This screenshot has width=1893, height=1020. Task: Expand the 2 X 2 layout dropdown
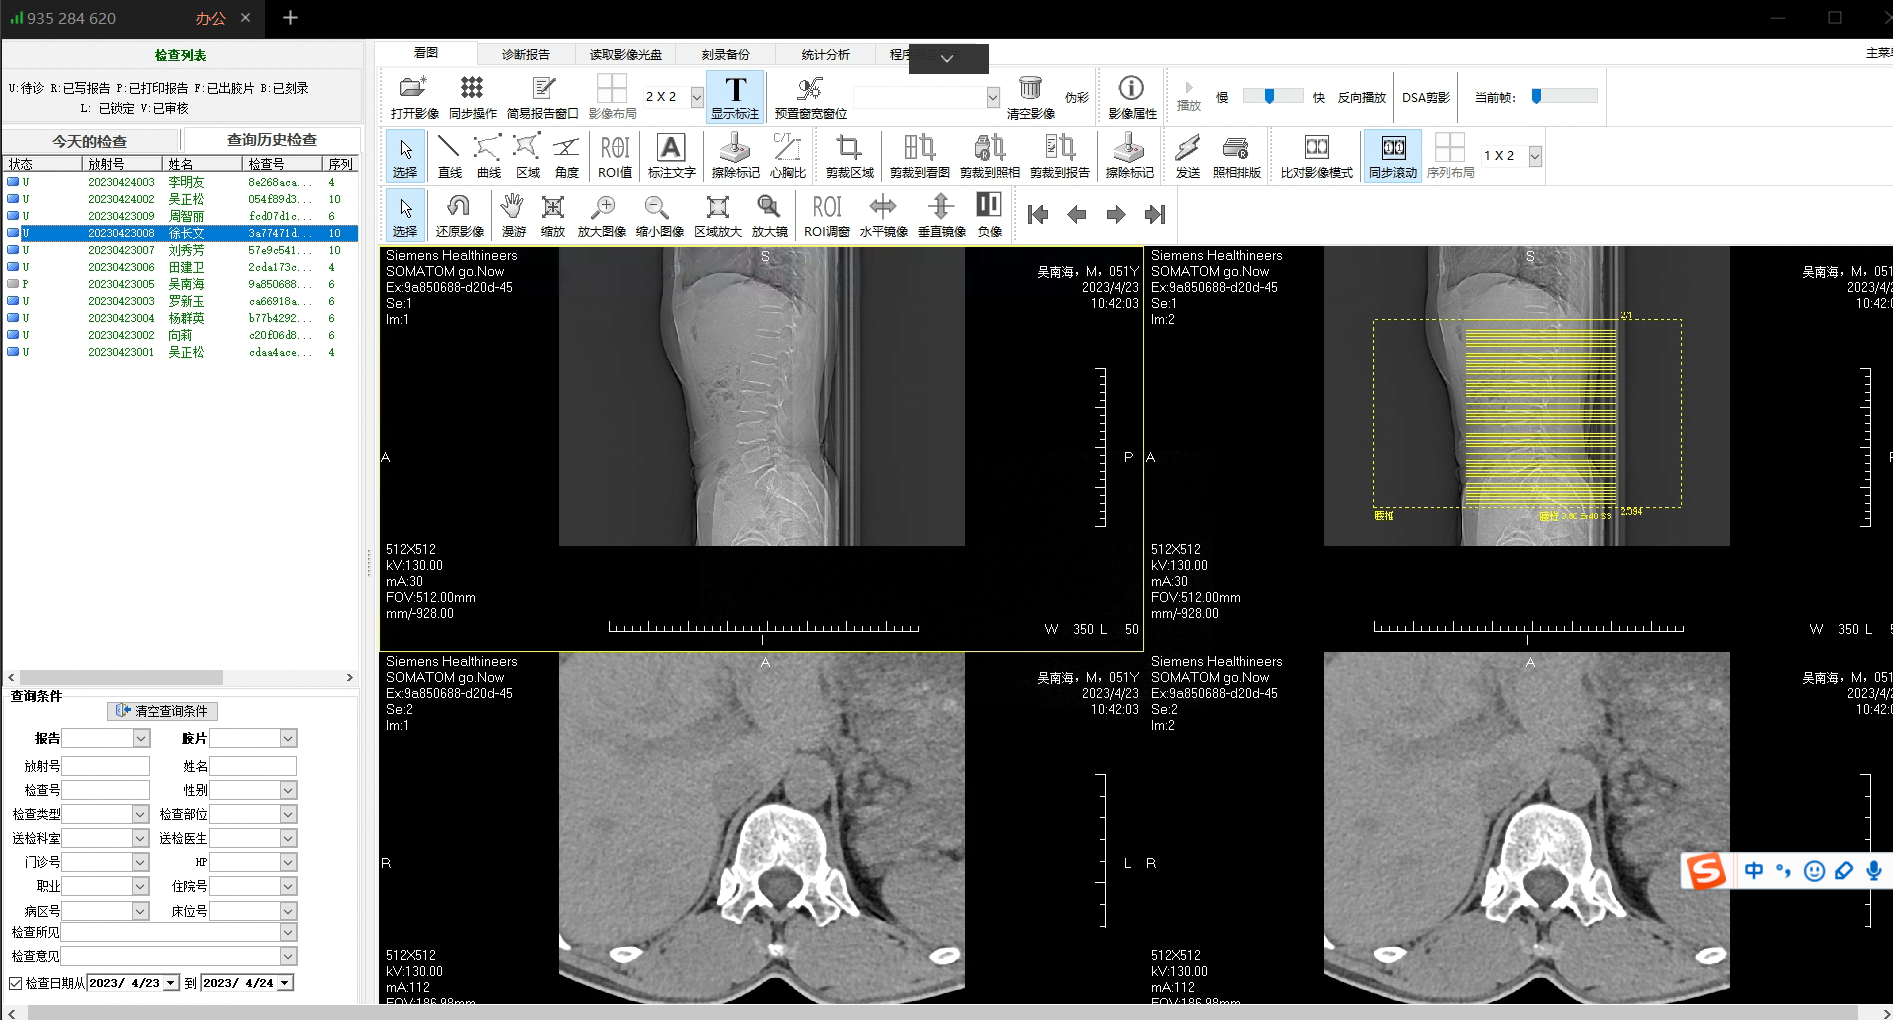coord(697,97)
